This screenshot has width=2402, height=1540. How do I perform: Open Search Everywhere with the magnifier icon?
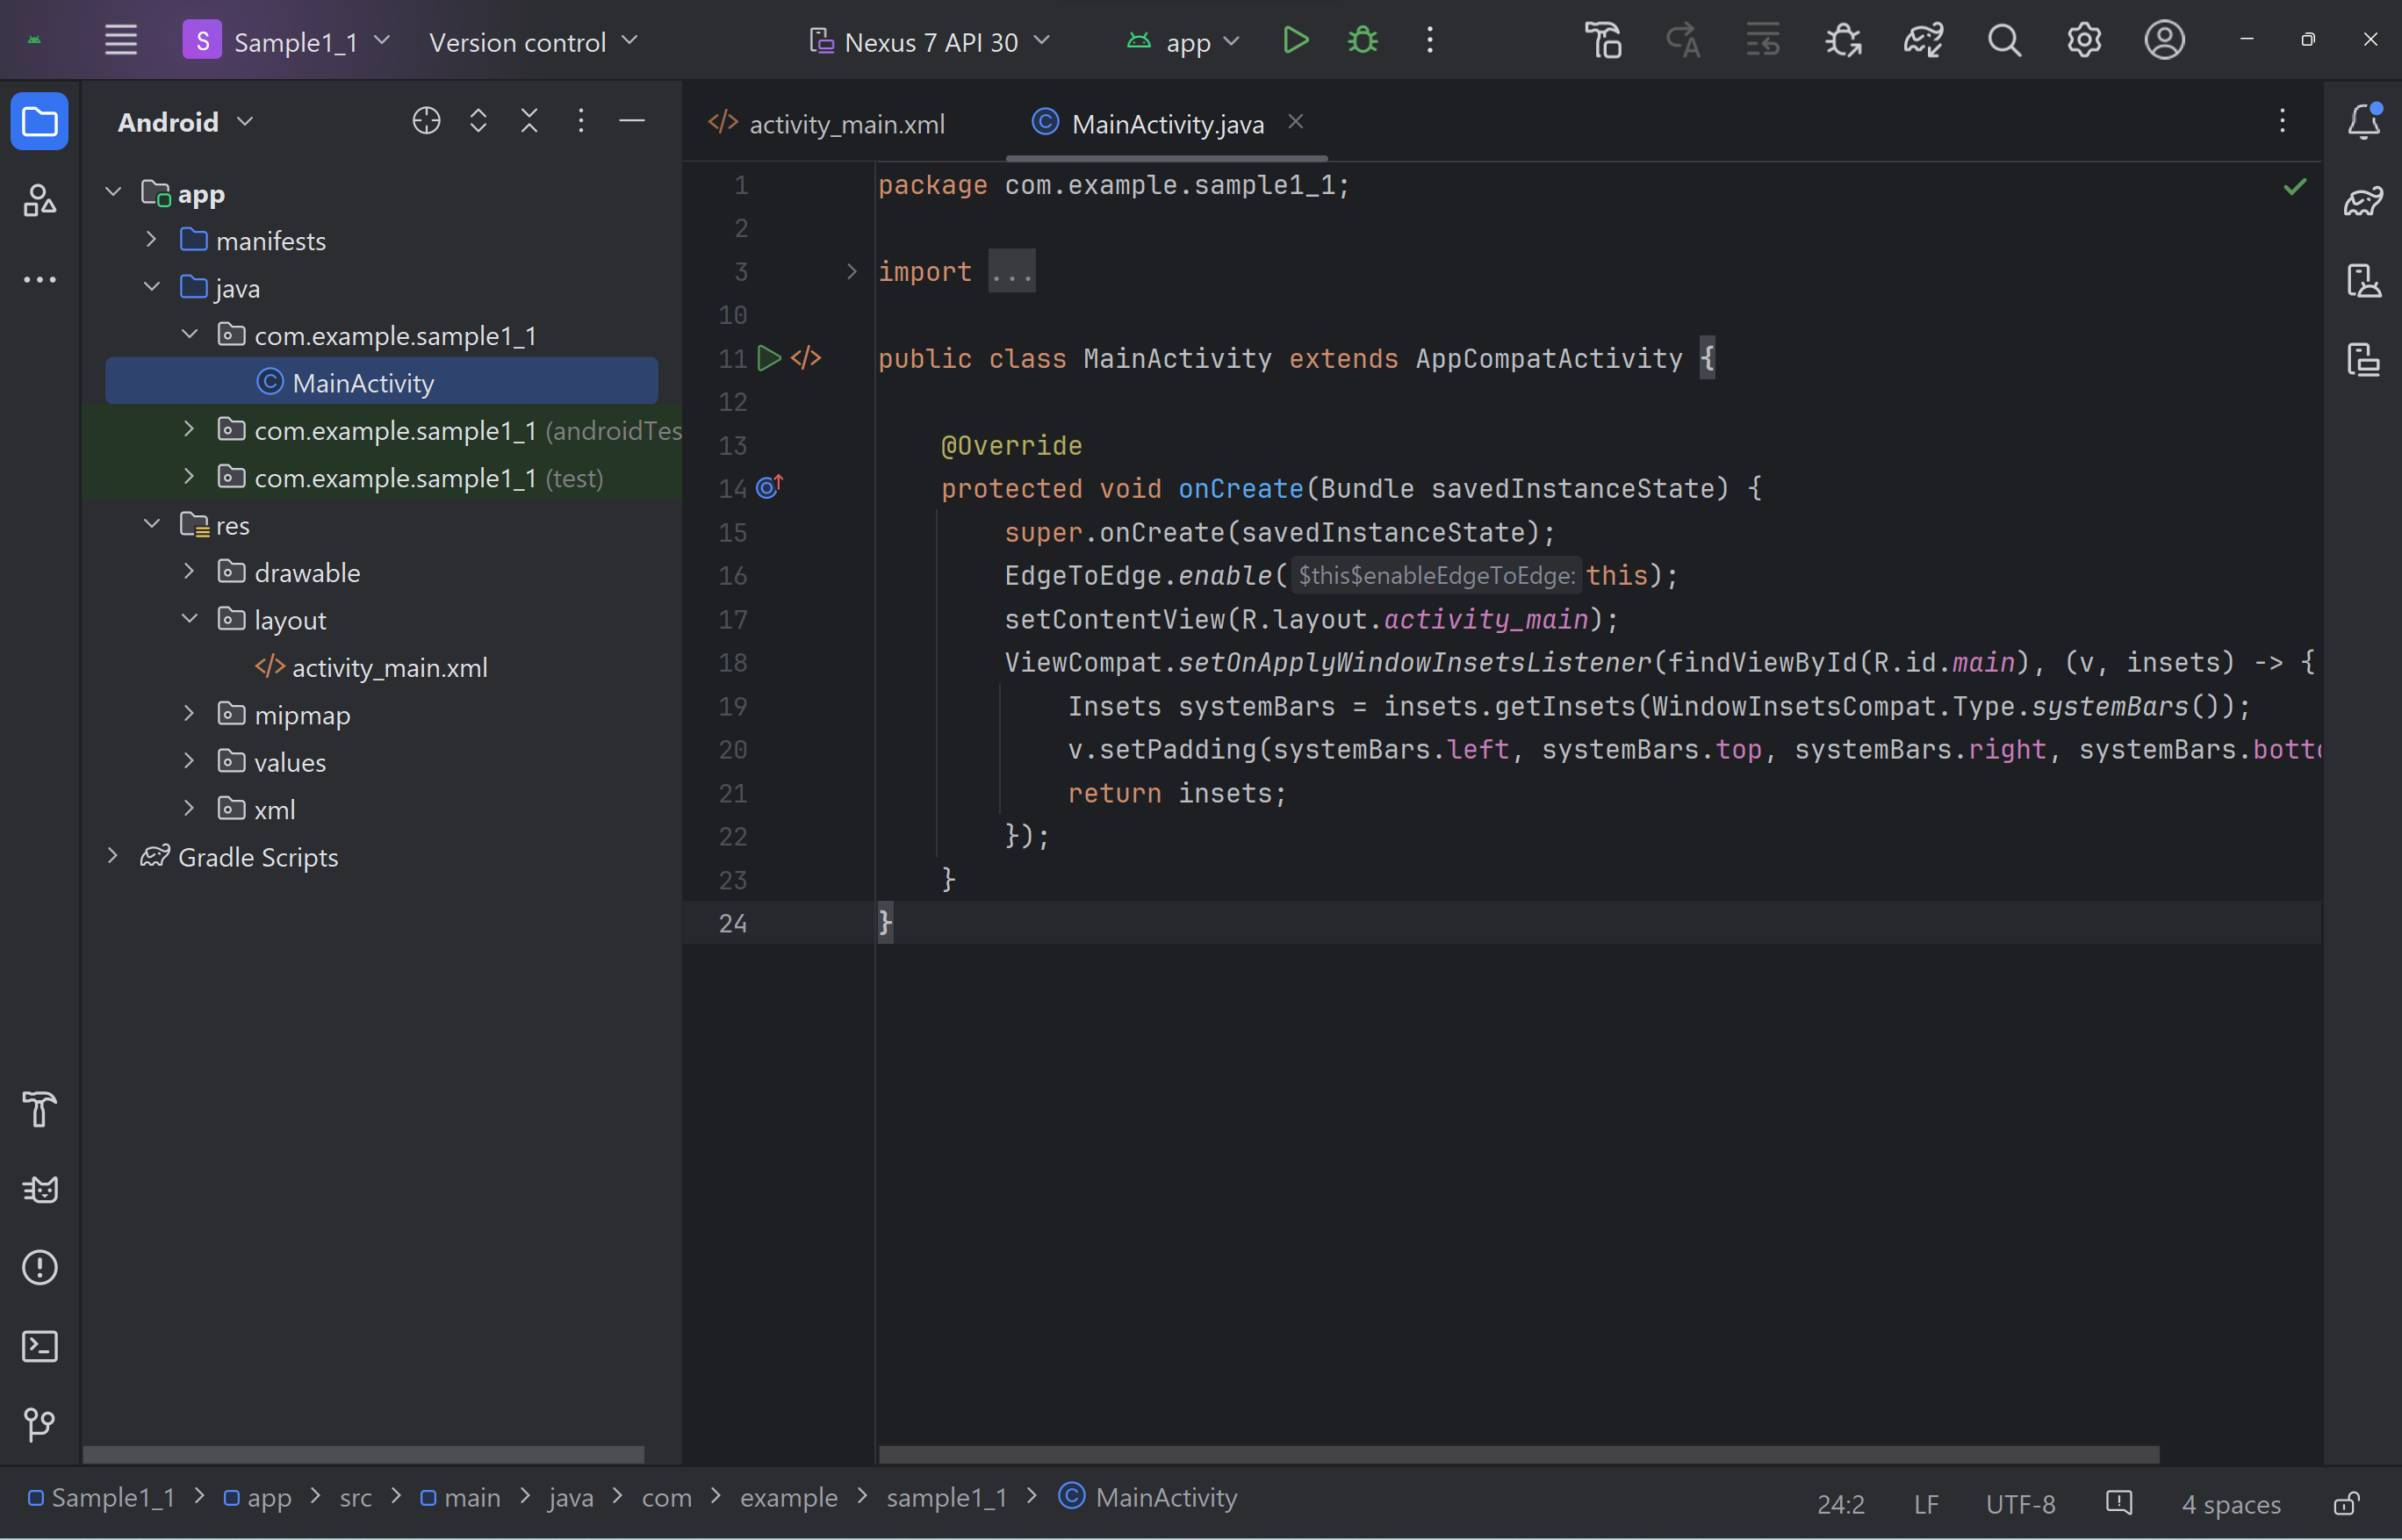[x=2004, y=41]
